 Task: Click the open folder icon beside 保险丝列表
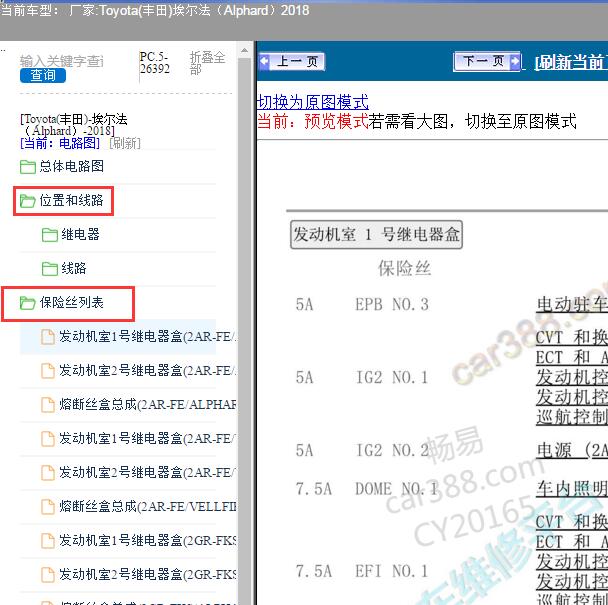28,303
